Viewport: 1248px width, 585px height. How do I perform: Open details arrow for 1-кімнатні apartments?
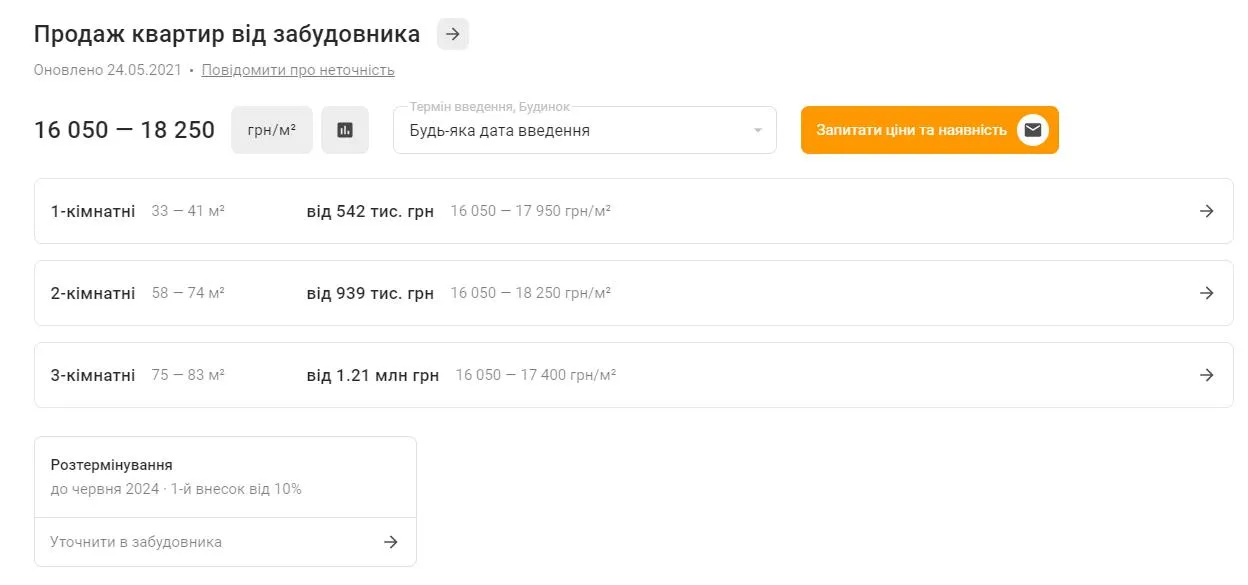coord(1204,211)
